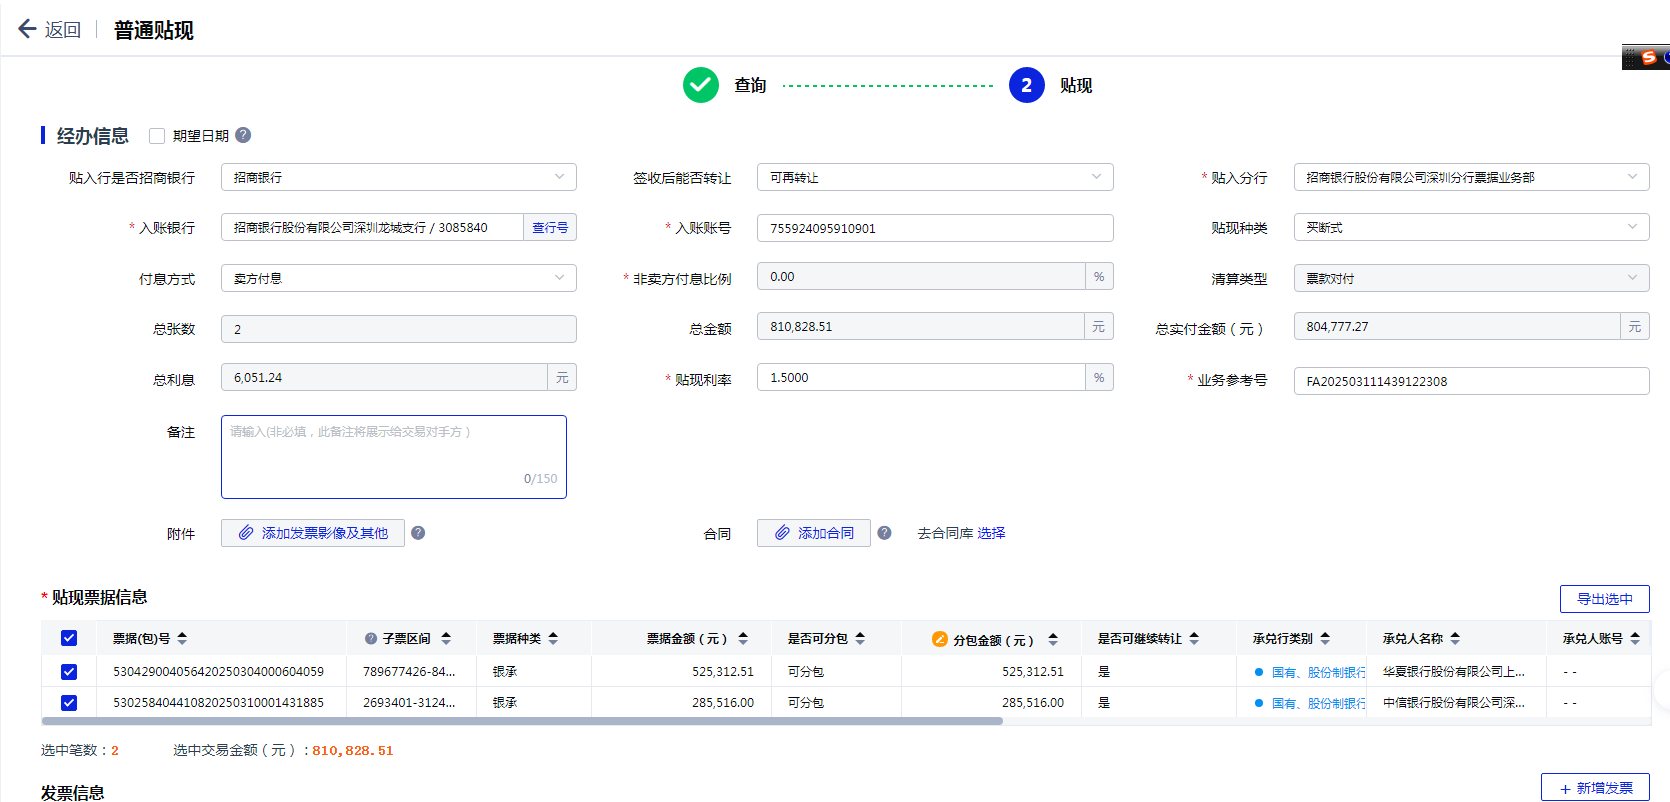
Task: Sort by 票据金额 column arrows
Action: point(743,638)
